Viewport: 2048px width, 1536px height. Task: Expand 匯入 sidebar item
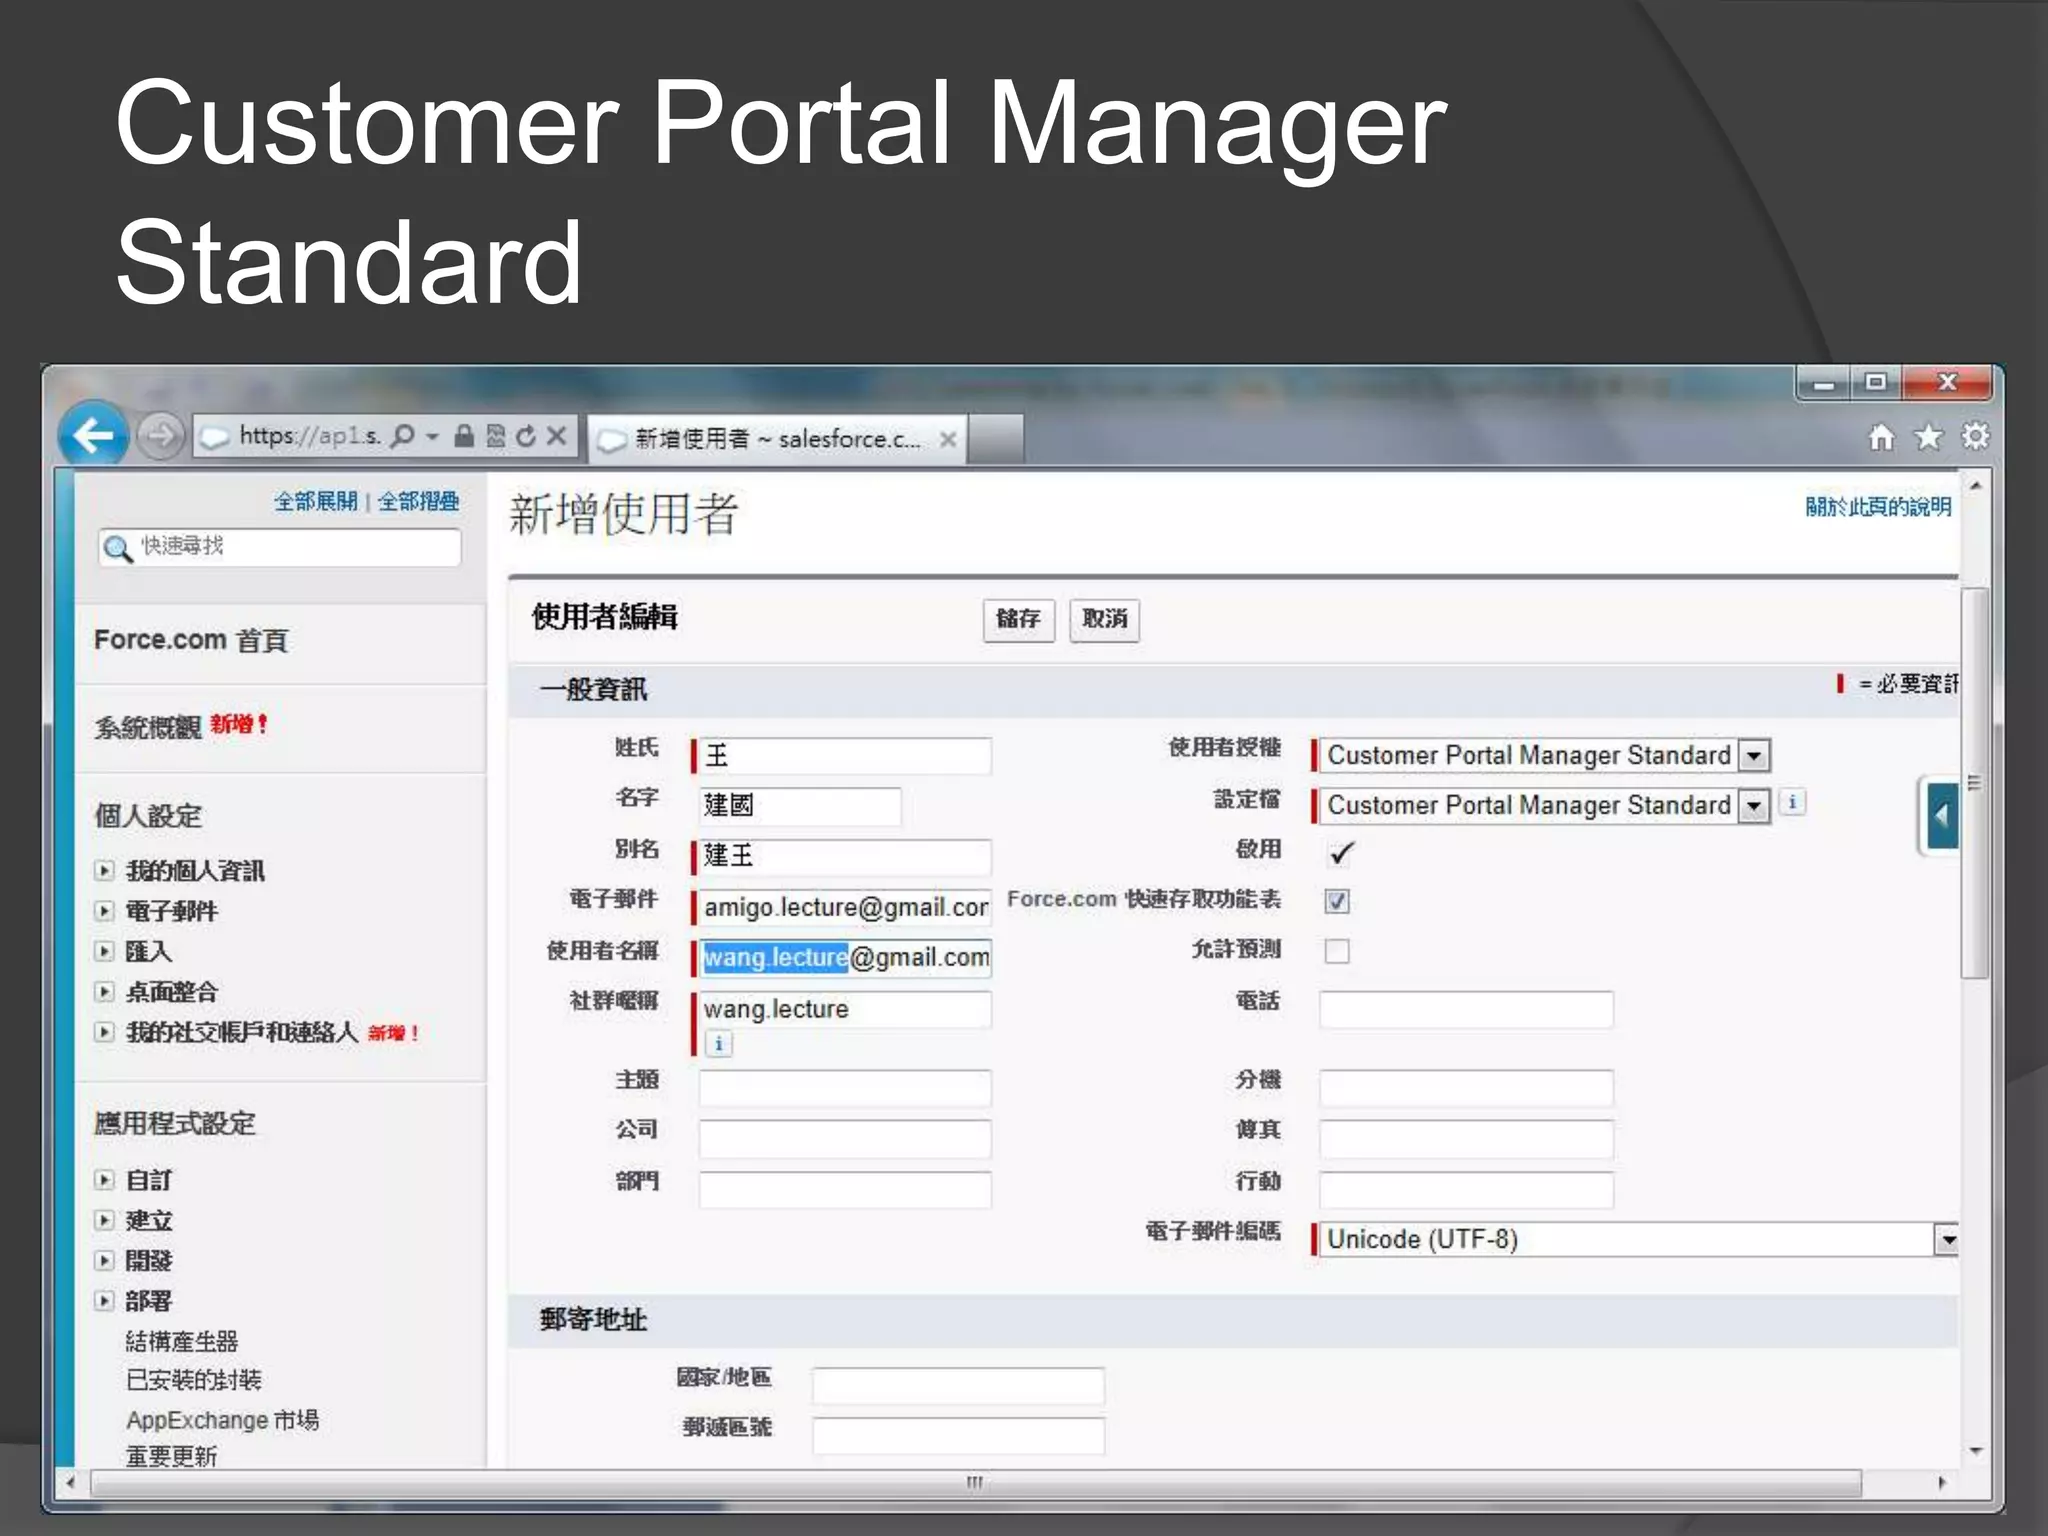click(104, 951)
